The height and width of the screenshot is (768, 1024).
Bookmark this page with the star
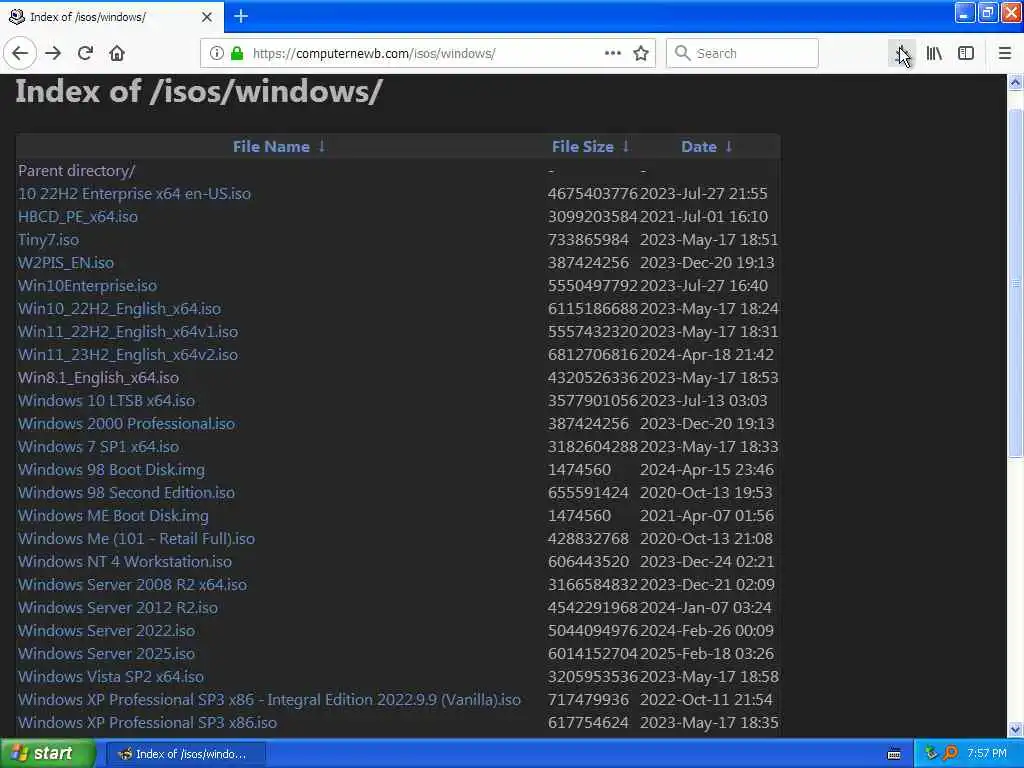pyautogui.click(x=641, y=53)
